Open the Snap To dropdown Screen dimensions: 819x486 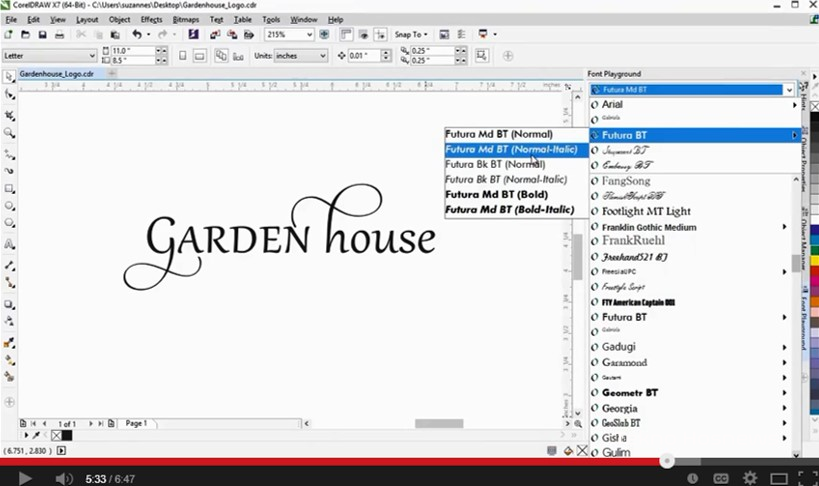pyautogui.click(x=411, y=34)
